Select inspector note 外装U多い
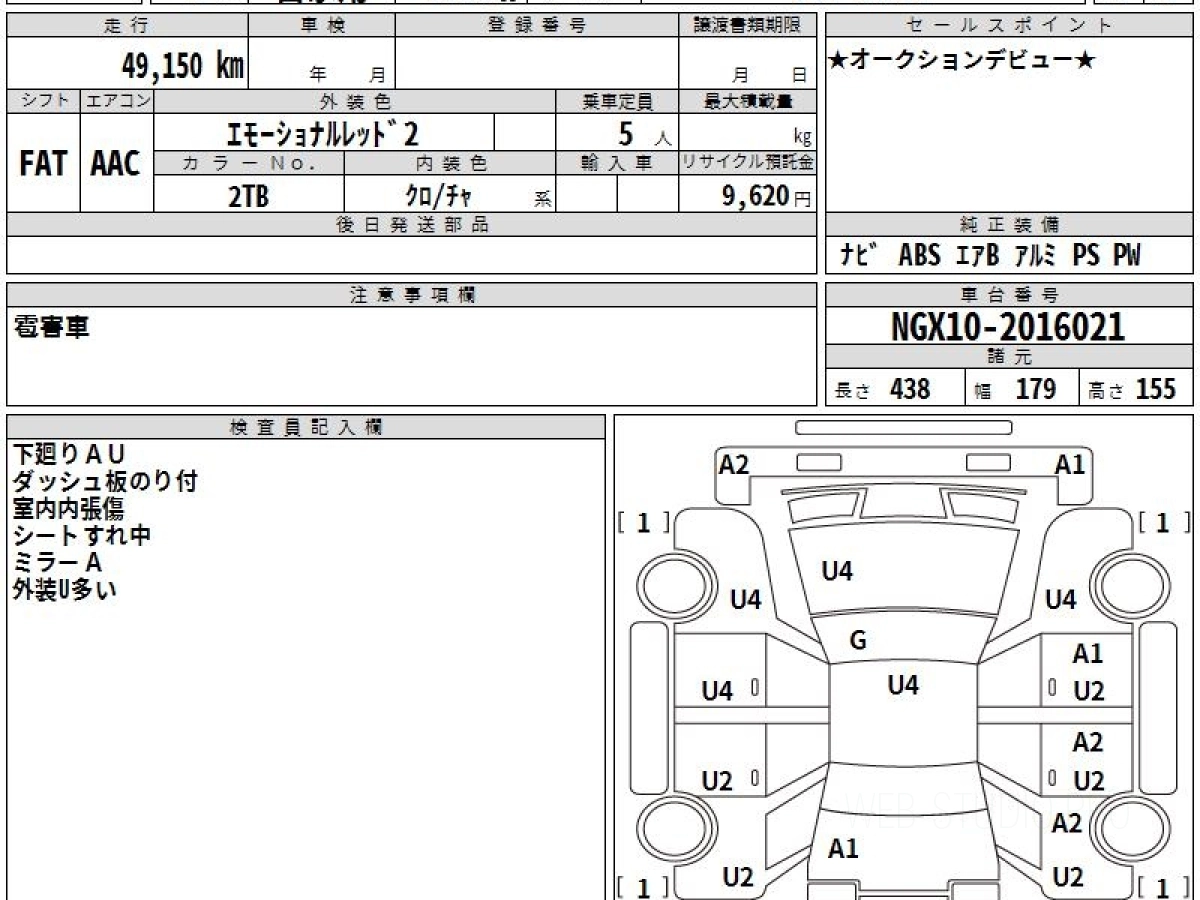This screenshot has height=900, width=1200. [64, 590]
